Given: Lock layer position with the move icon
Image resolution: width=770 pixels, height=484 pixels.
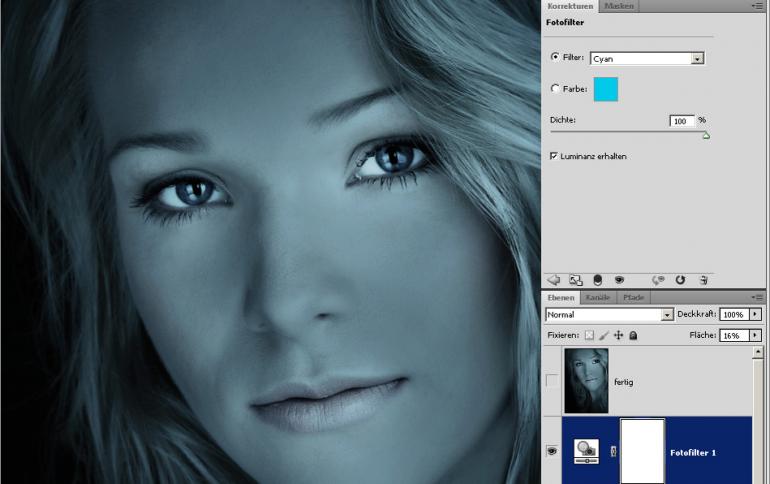Looking at the screenshot, I should pos(619,335).
